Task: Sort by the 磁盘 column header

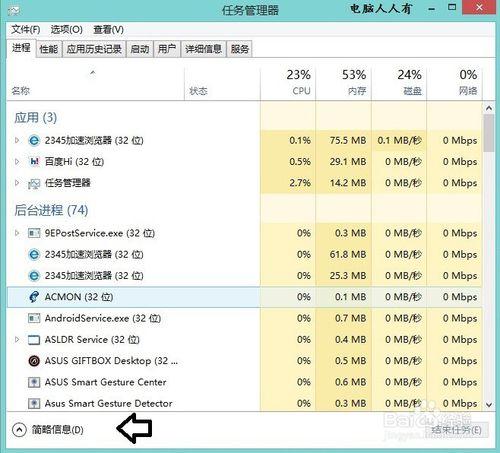Action: point(399,84)
